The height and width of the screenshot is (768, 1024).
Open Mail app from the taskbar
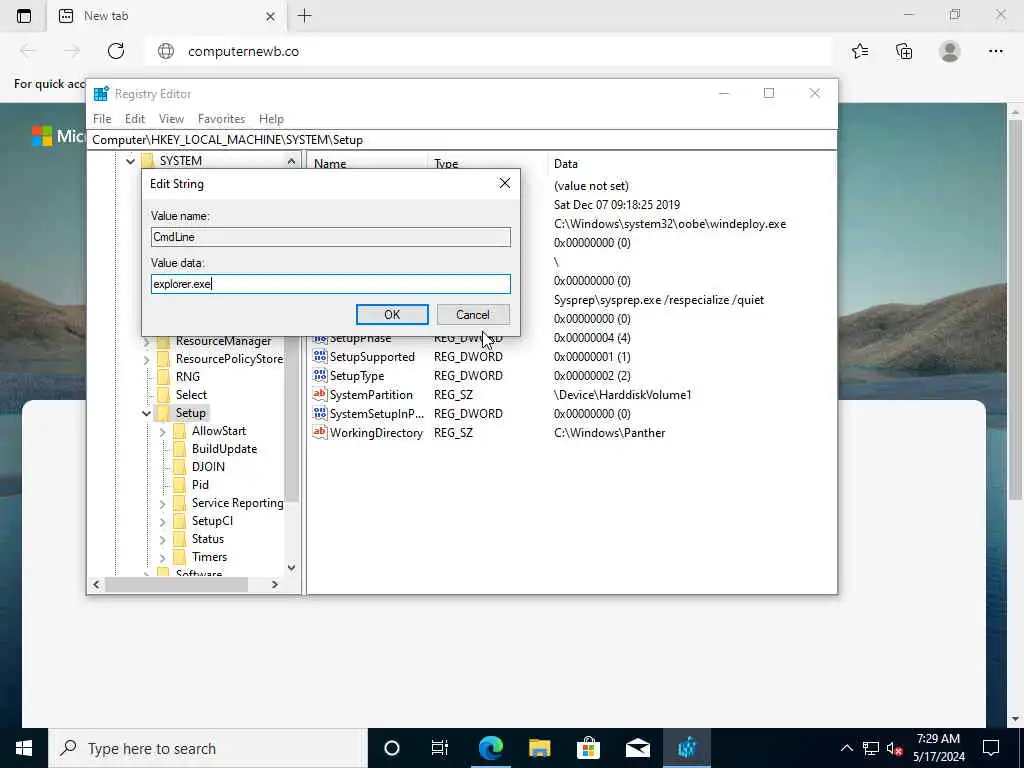click(637, 748)
